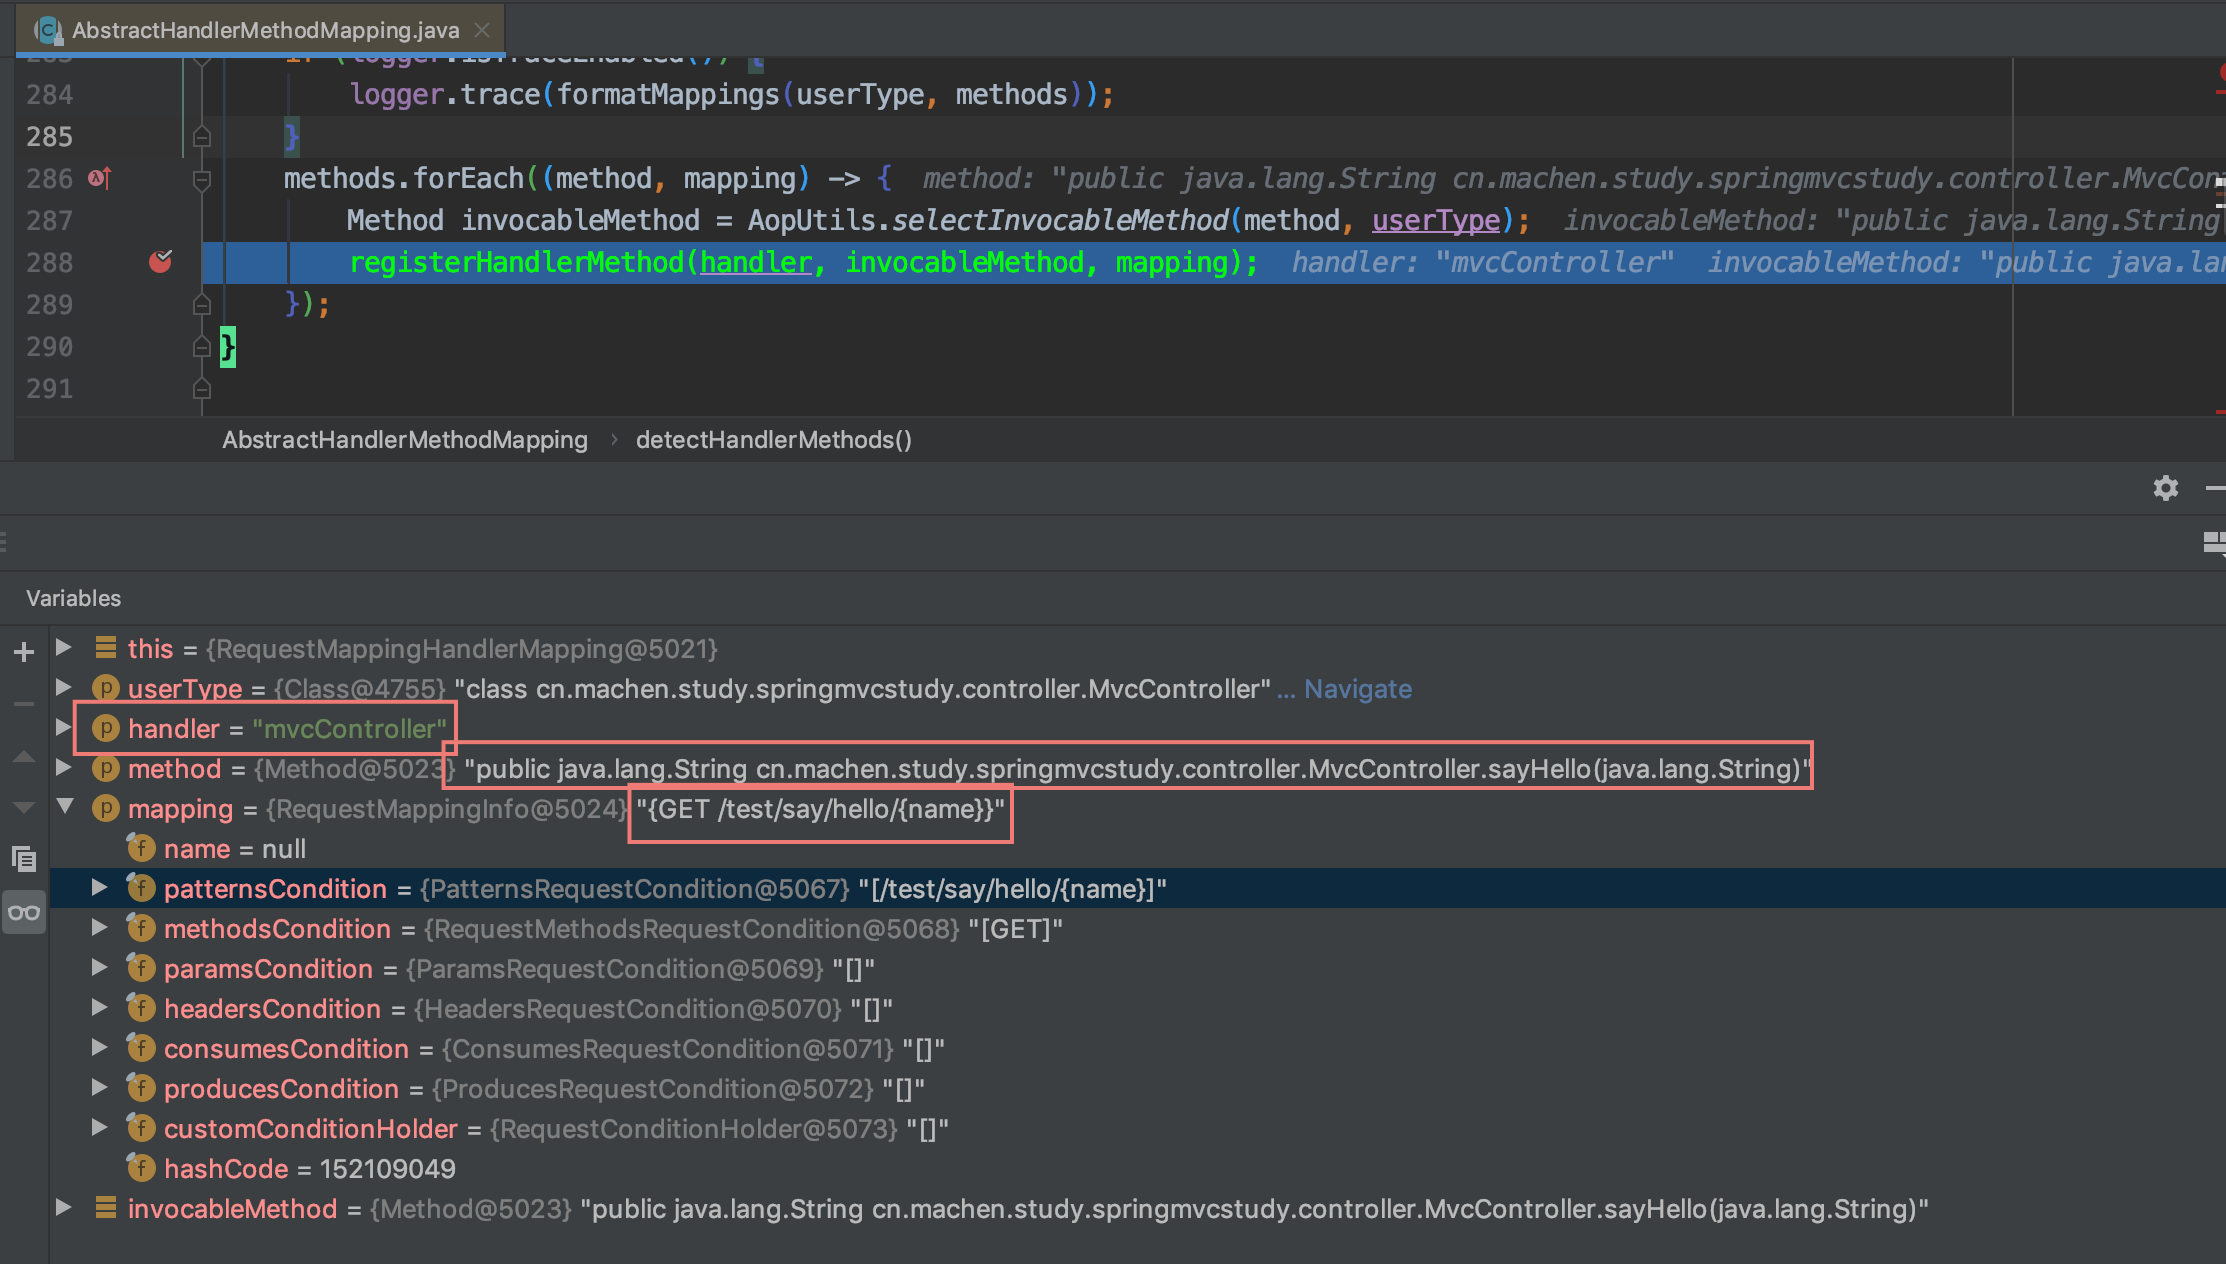
Task: Click the Navigate link for userType
Action: pos(1358,689)
